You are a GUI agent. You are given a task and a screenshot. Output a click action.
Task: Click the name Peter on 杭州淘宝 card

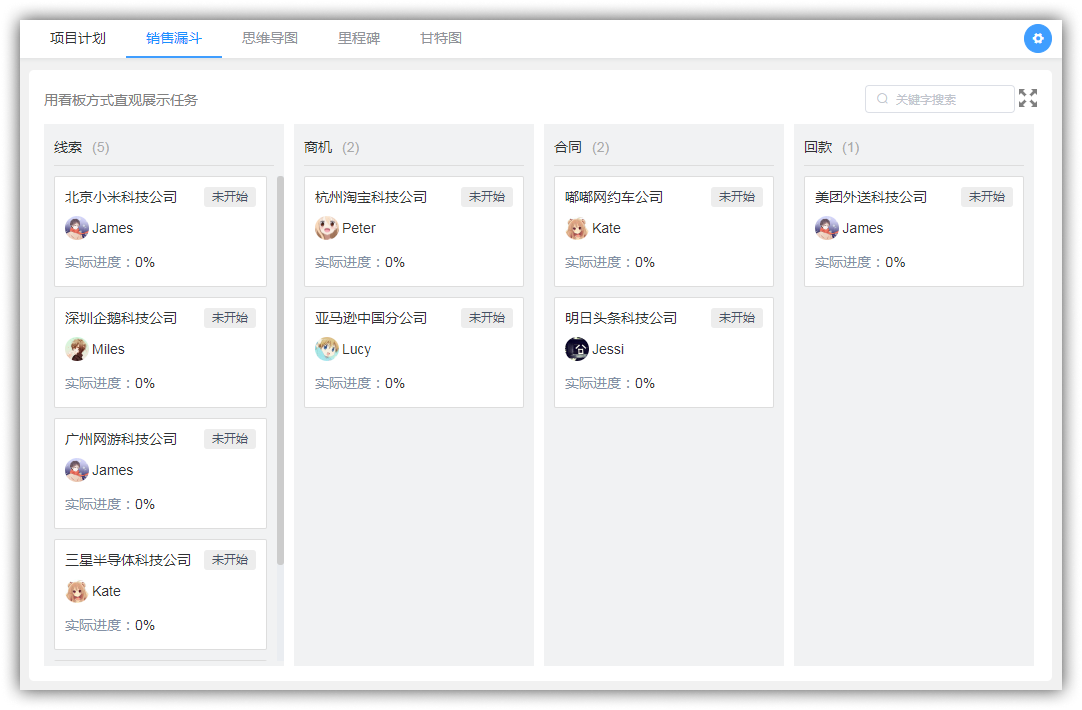pos(359,228)
